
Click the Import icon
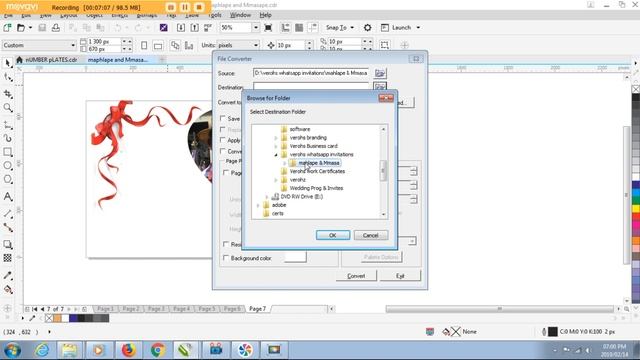click(181, 28)
